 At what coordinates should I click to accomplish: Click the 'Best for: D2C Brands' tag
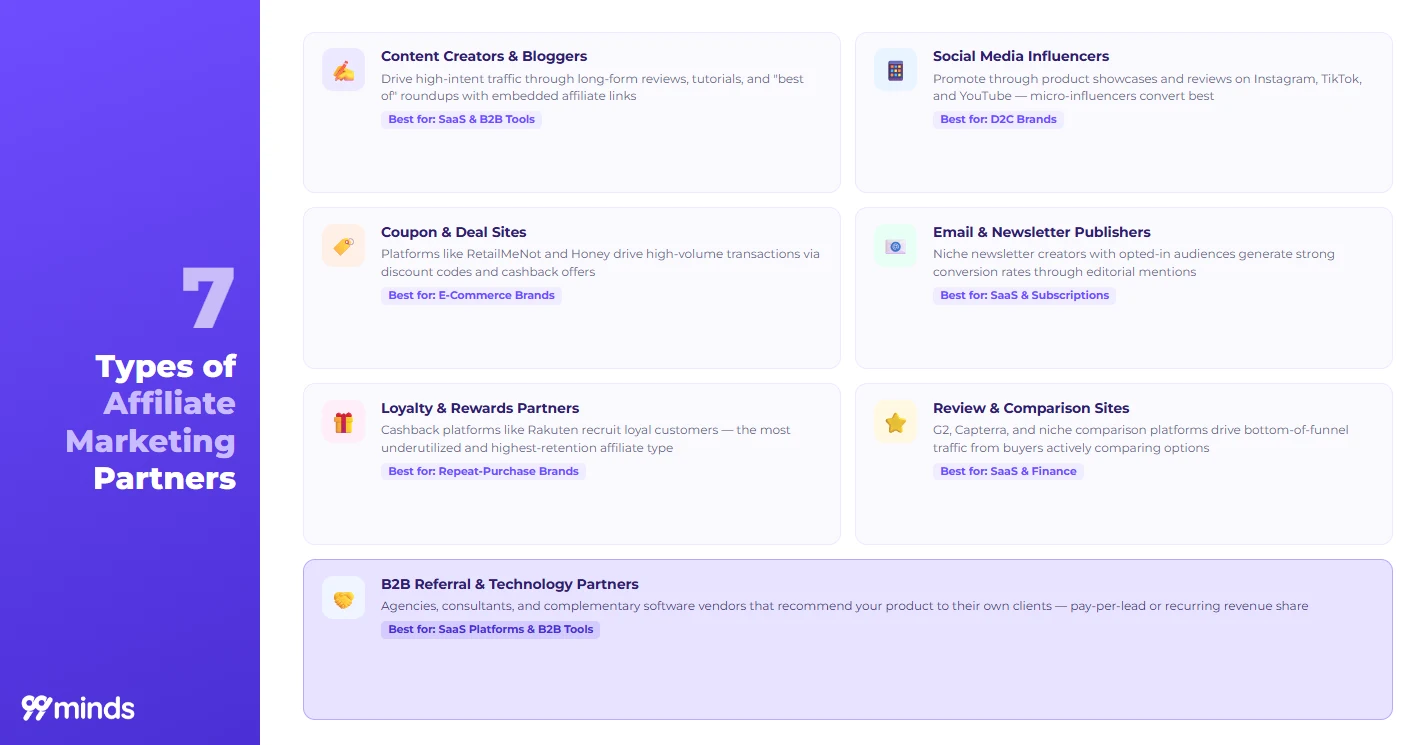pos(998,119)
